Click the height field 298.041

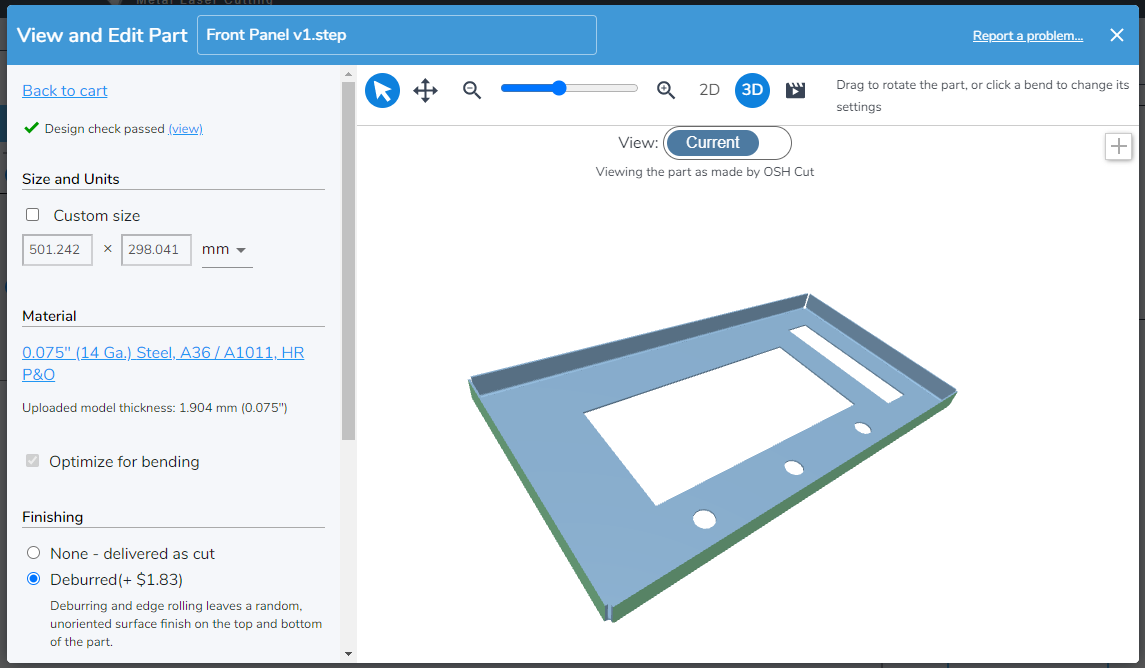tap(156, 250)
